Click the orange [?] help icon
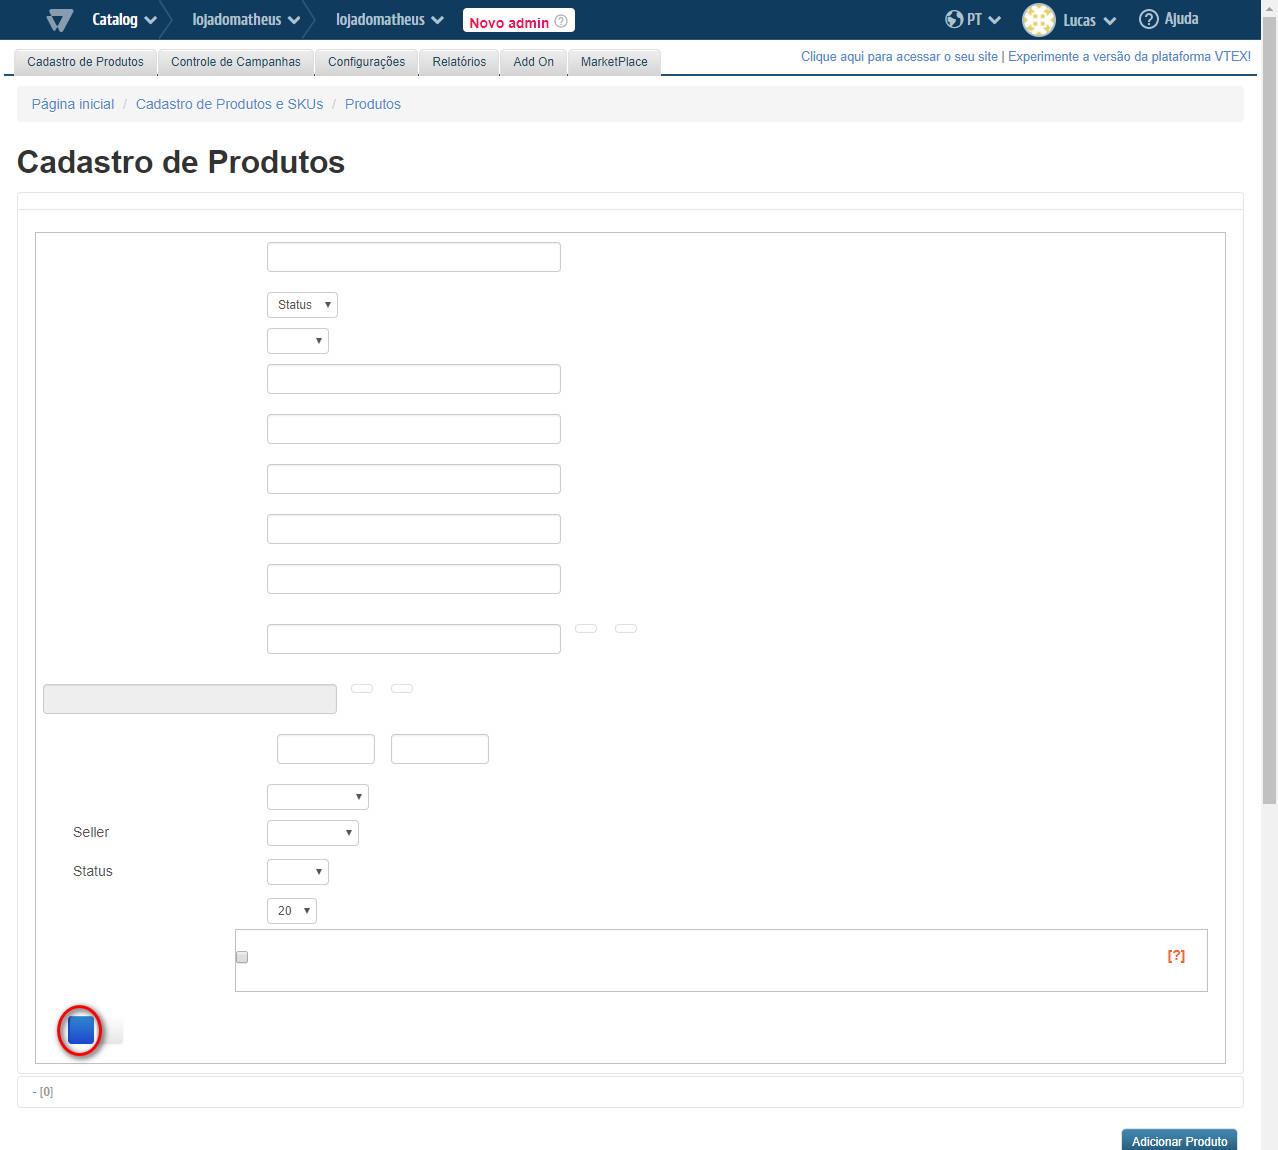 click(x=1176, y=956)
